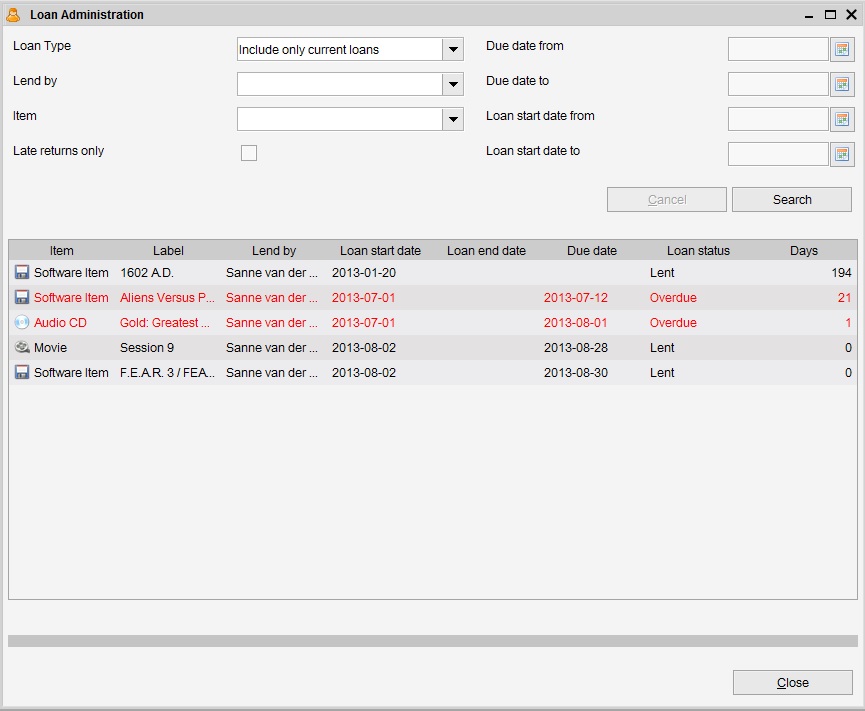
Task: Open calendar picker for Due date from
Action: [842, 49]
